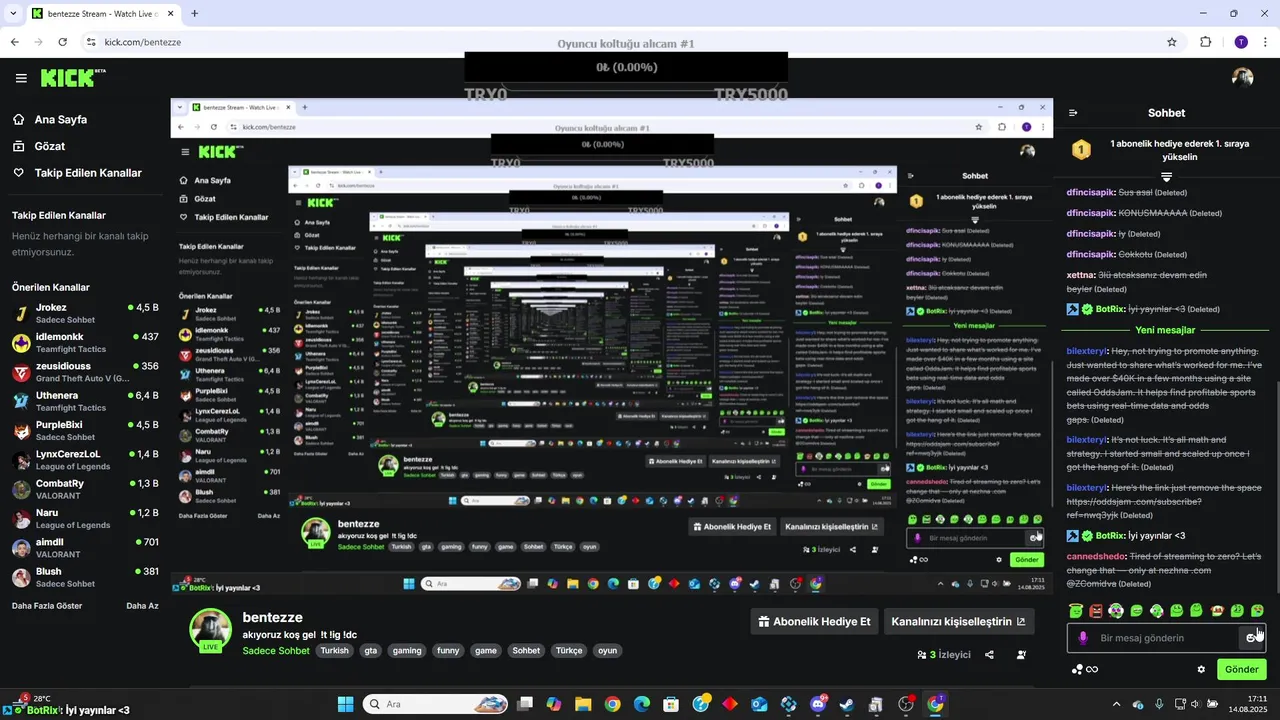Image resolution: width=1280 pixels, height=720 pixels.
Task: Open Naru recommended channel
Action: tap(85, 518)
